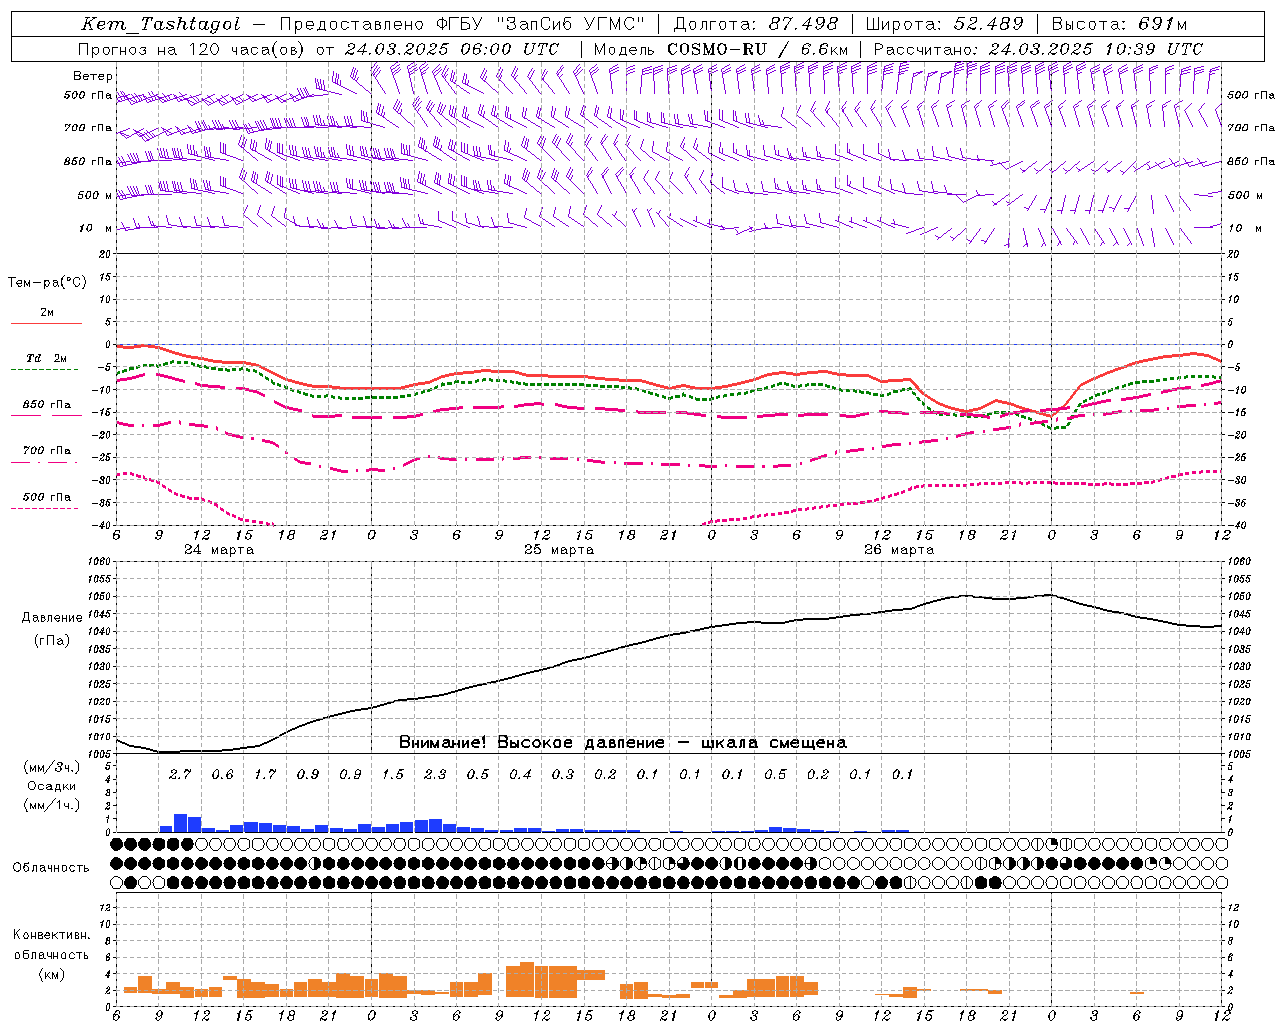Image resolution: width=1280 pixels, height=1024 pixels.
Task: Click the 0.6 precipitation total value
Action: 222,774
